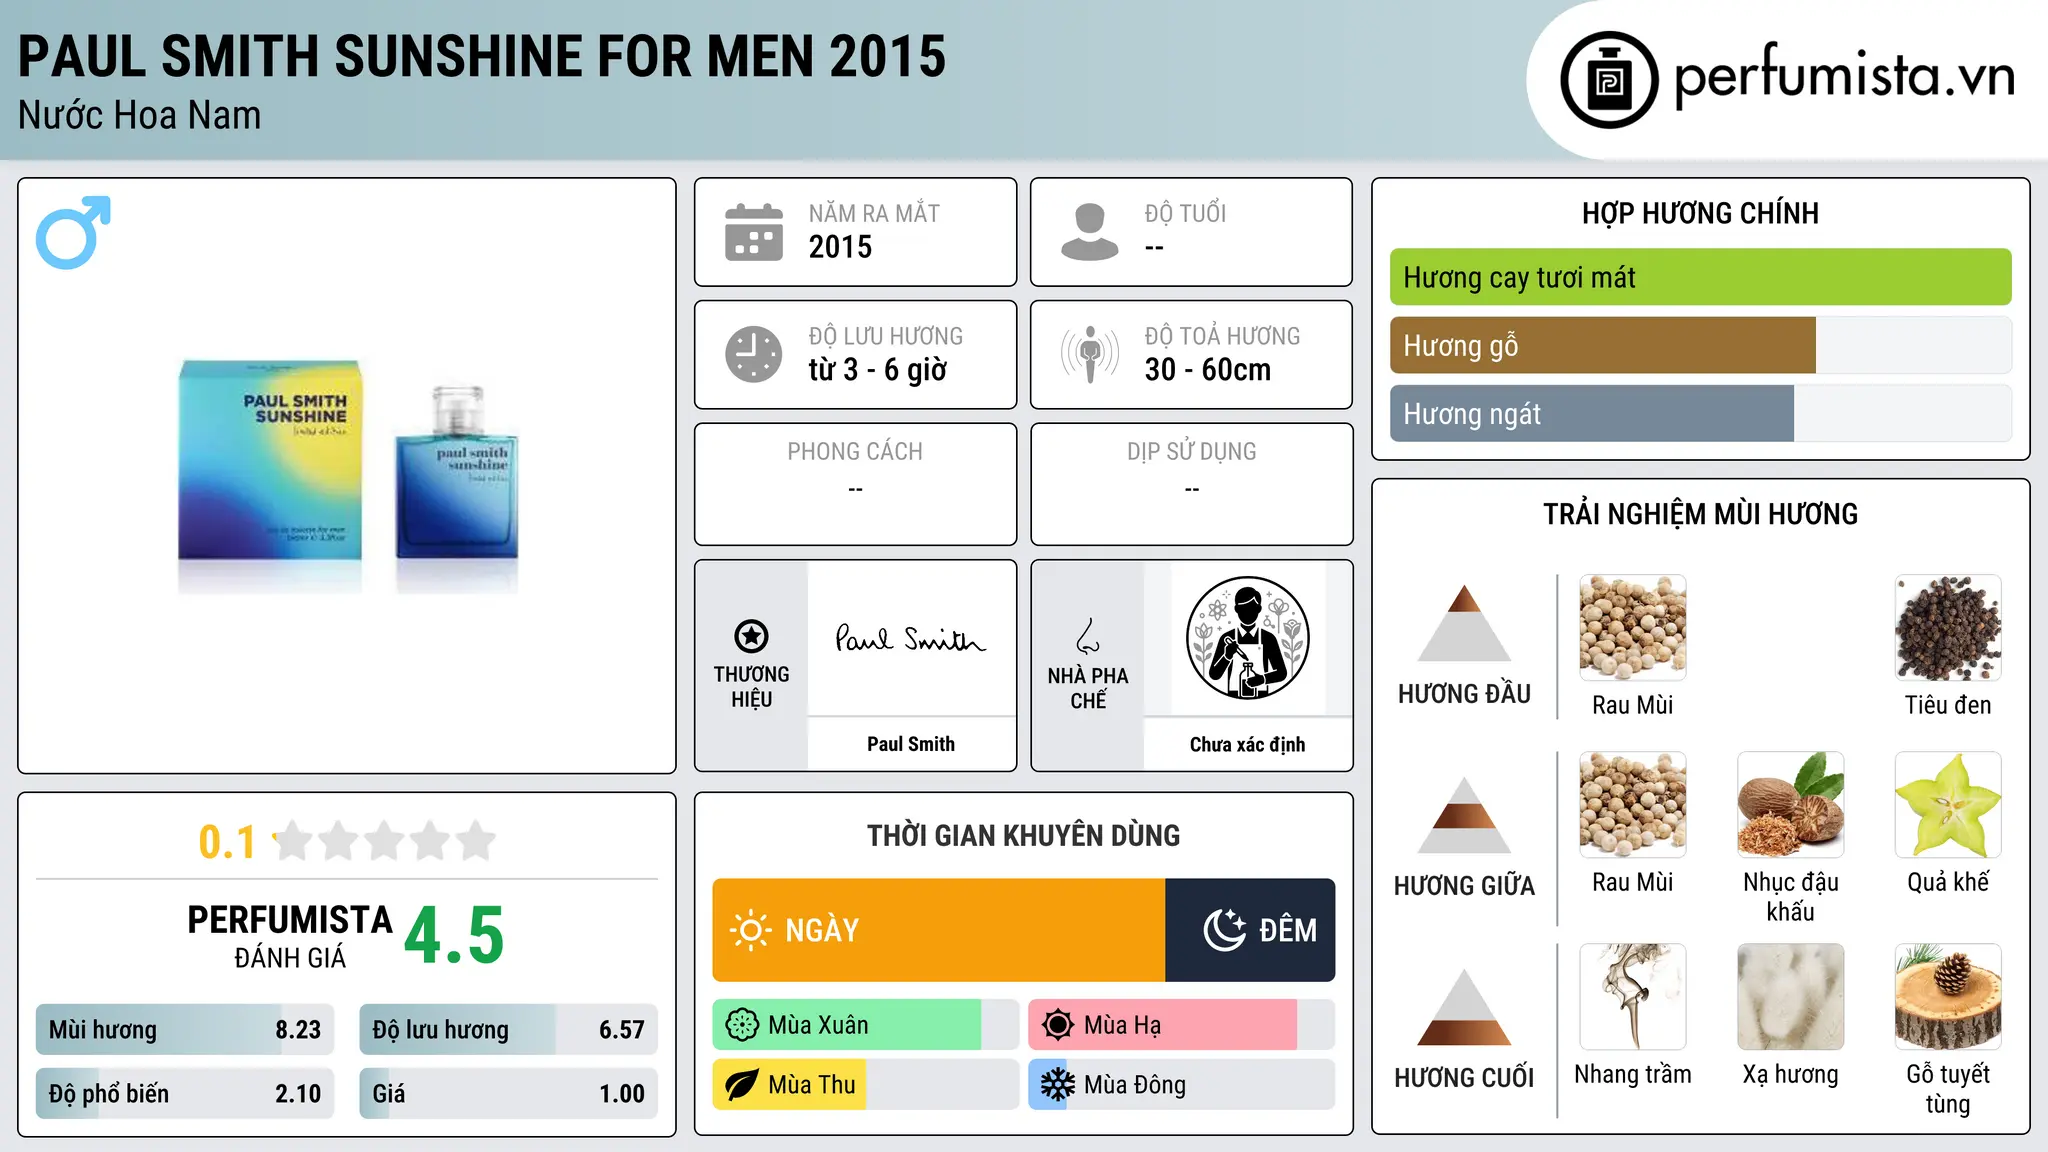
Task: Click the Dịp sử dụng occasion card
Action: pyautogui.click(x=1192, y=484)
